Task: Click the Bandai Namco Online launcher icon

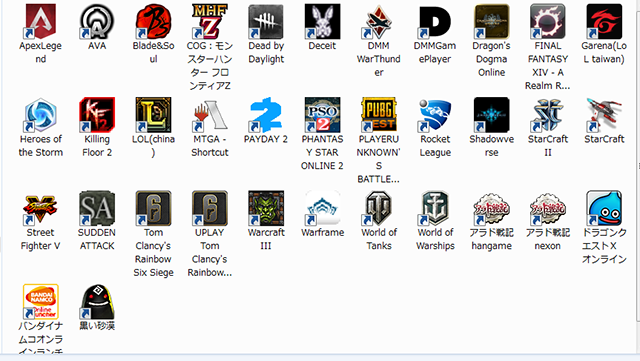Action: tap(40, 302)
